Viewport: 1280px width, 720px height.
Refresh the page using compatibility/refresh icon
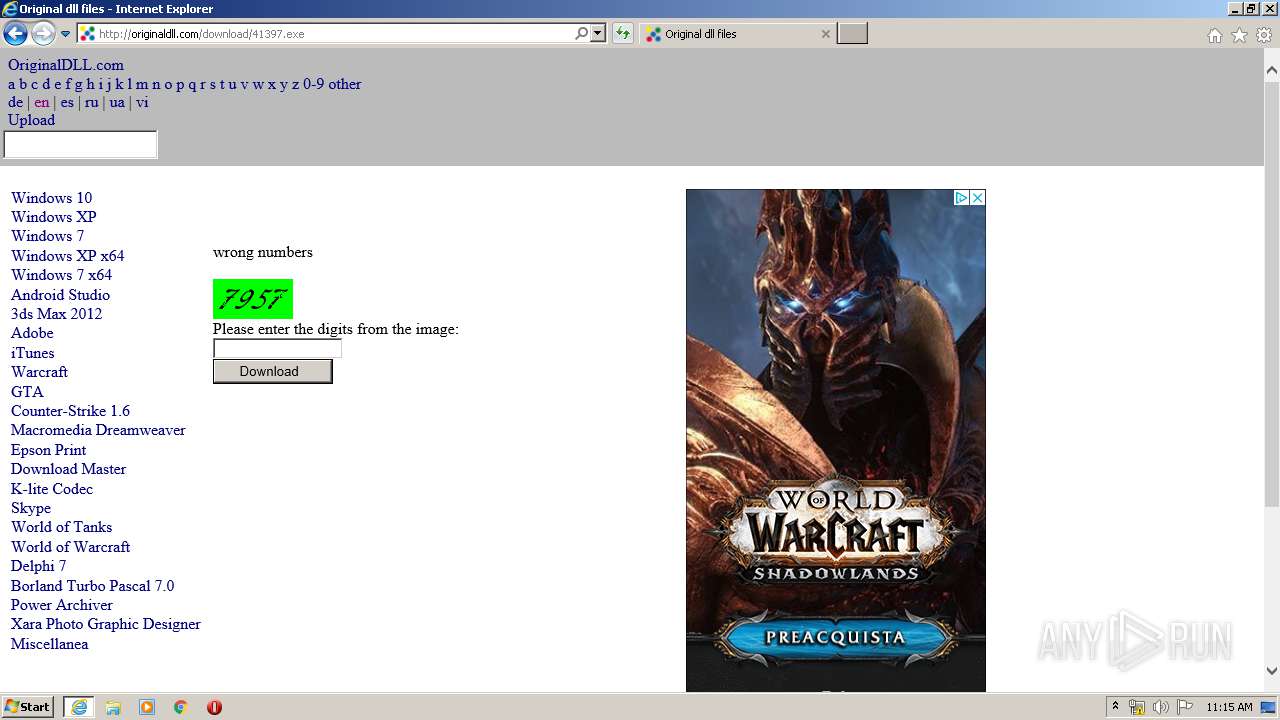click(x=623, y=34)
